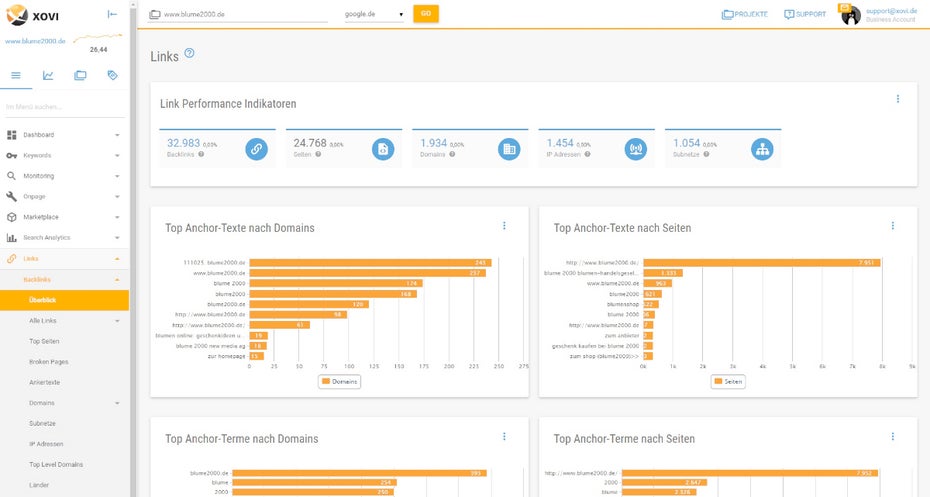
Task: Expand Keywords menu arrow
Action: [117, 155]
